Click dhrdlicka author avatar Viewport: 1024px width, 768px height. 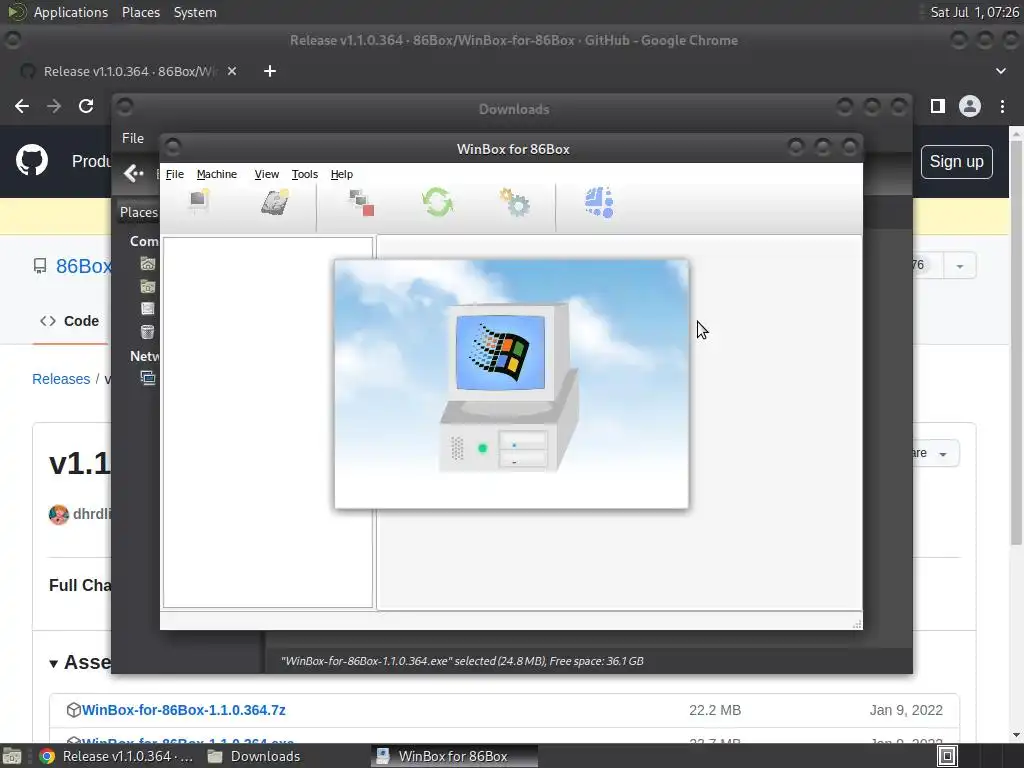click(x=59, y=515)
